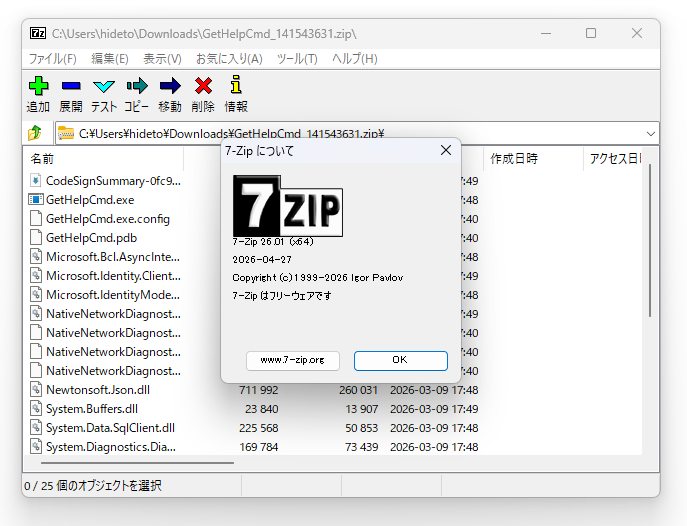The height and width of the screenshot is (526, 687).
Task: Open the ファイル(F) menu
Action: tap(53, 59)
